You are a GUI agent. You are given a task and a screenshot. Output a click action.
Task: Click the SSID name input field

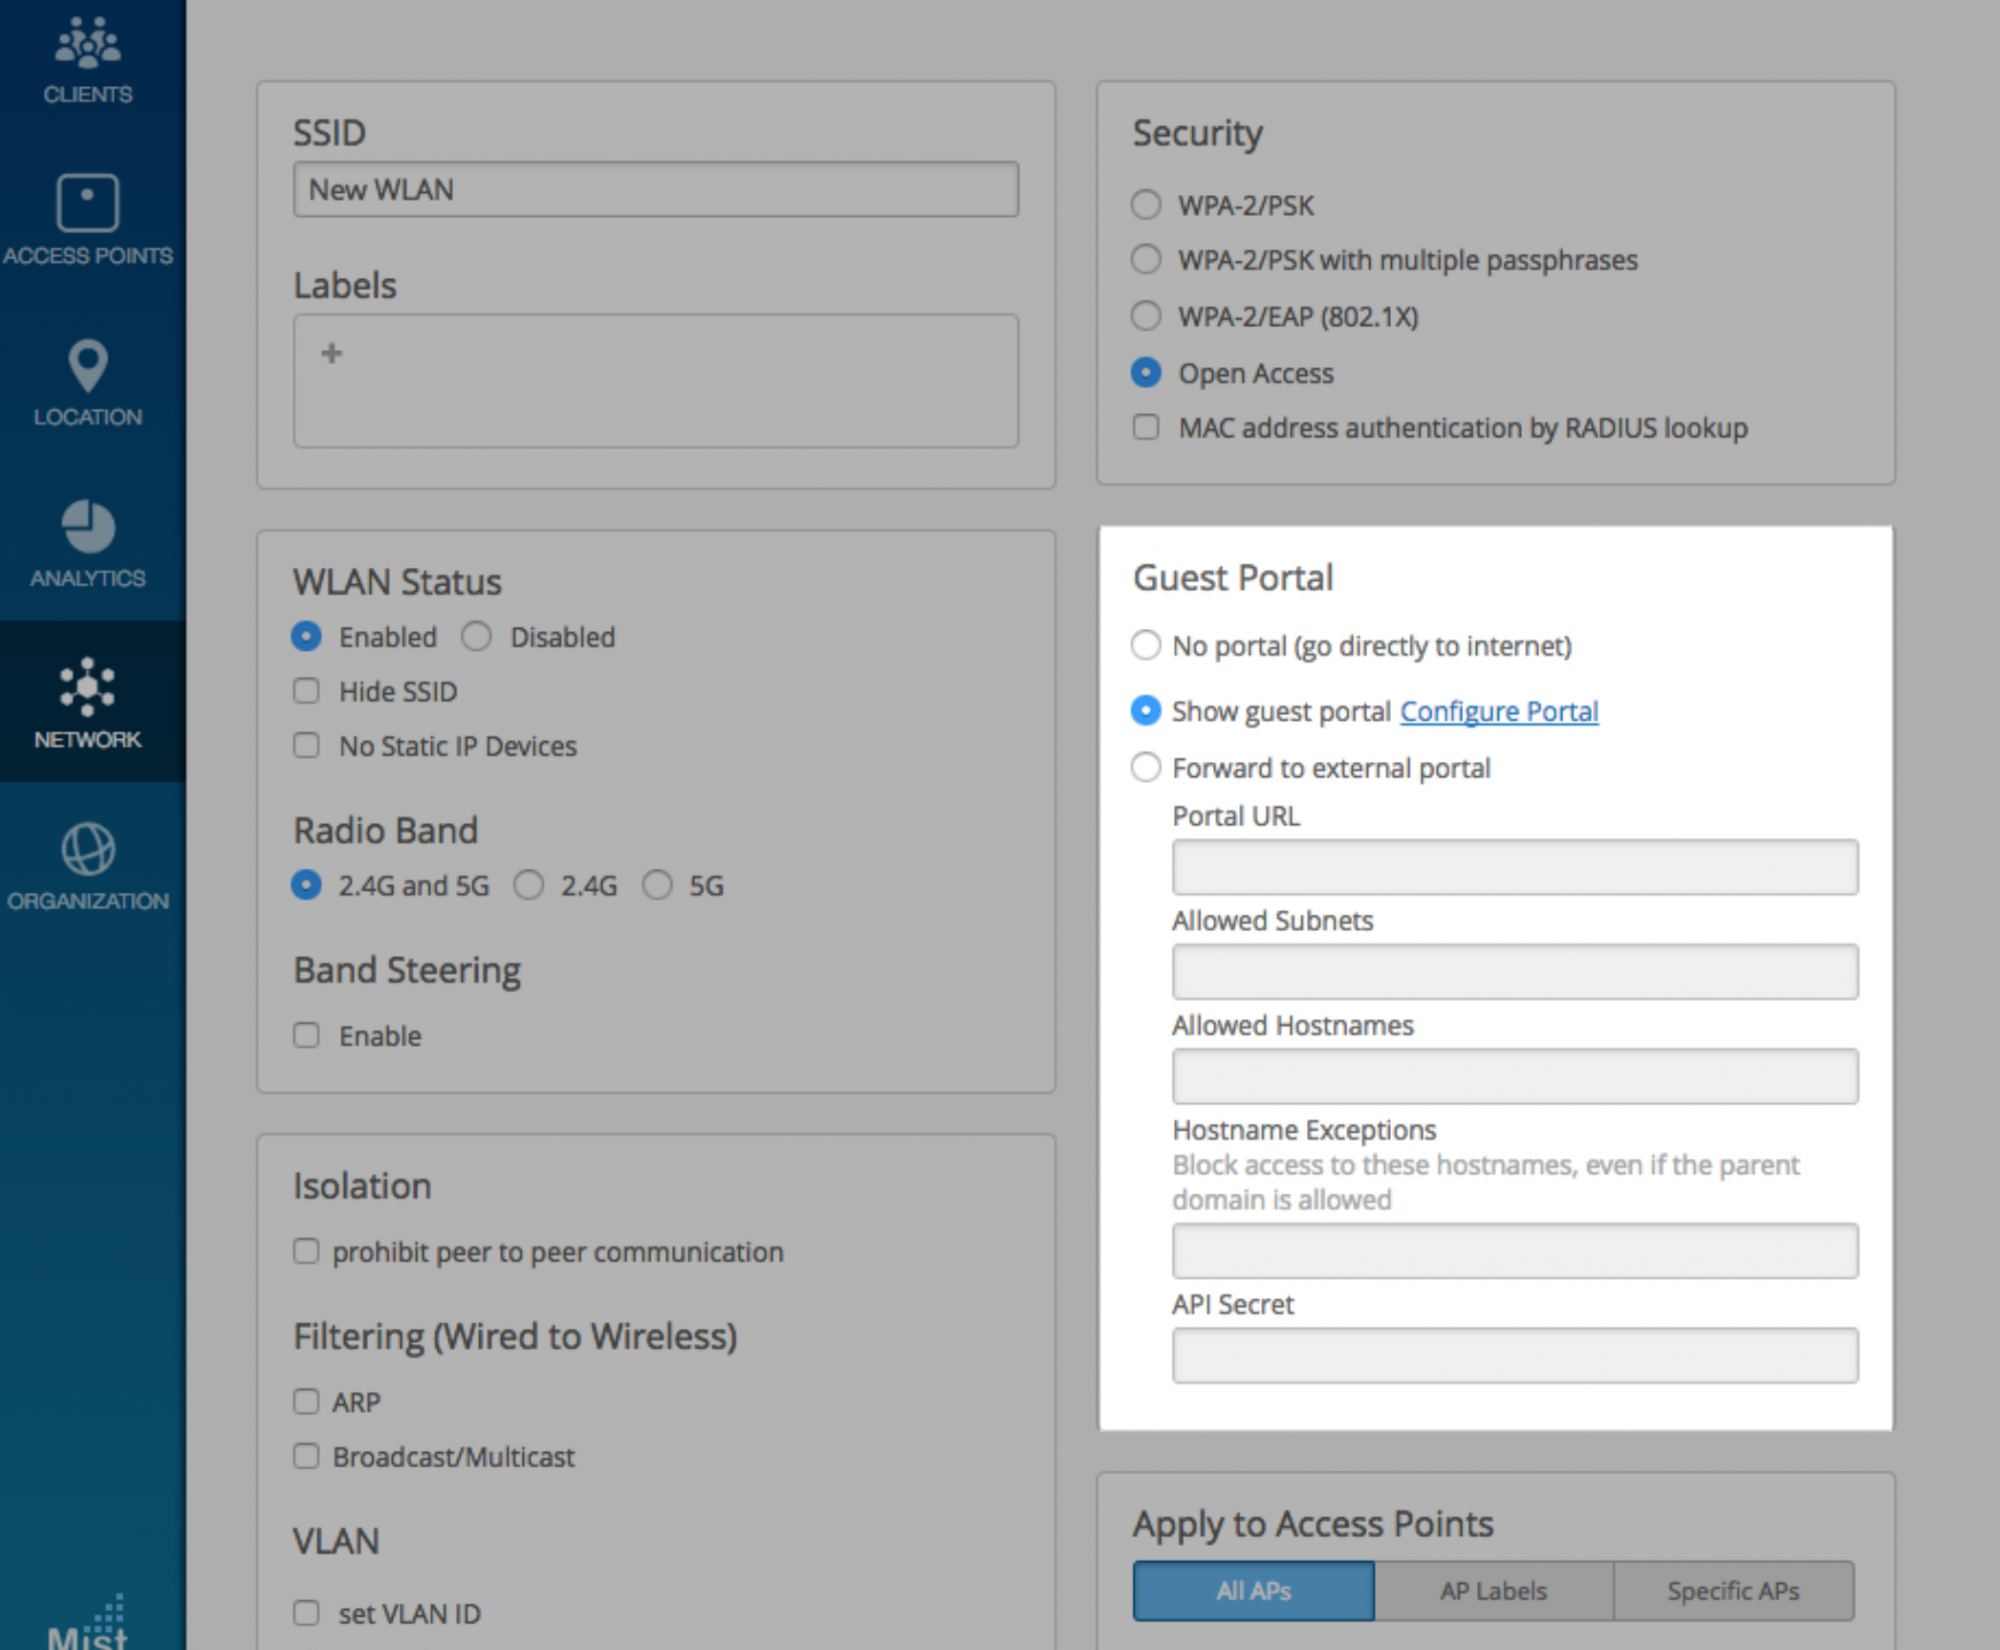coord(655,189)
